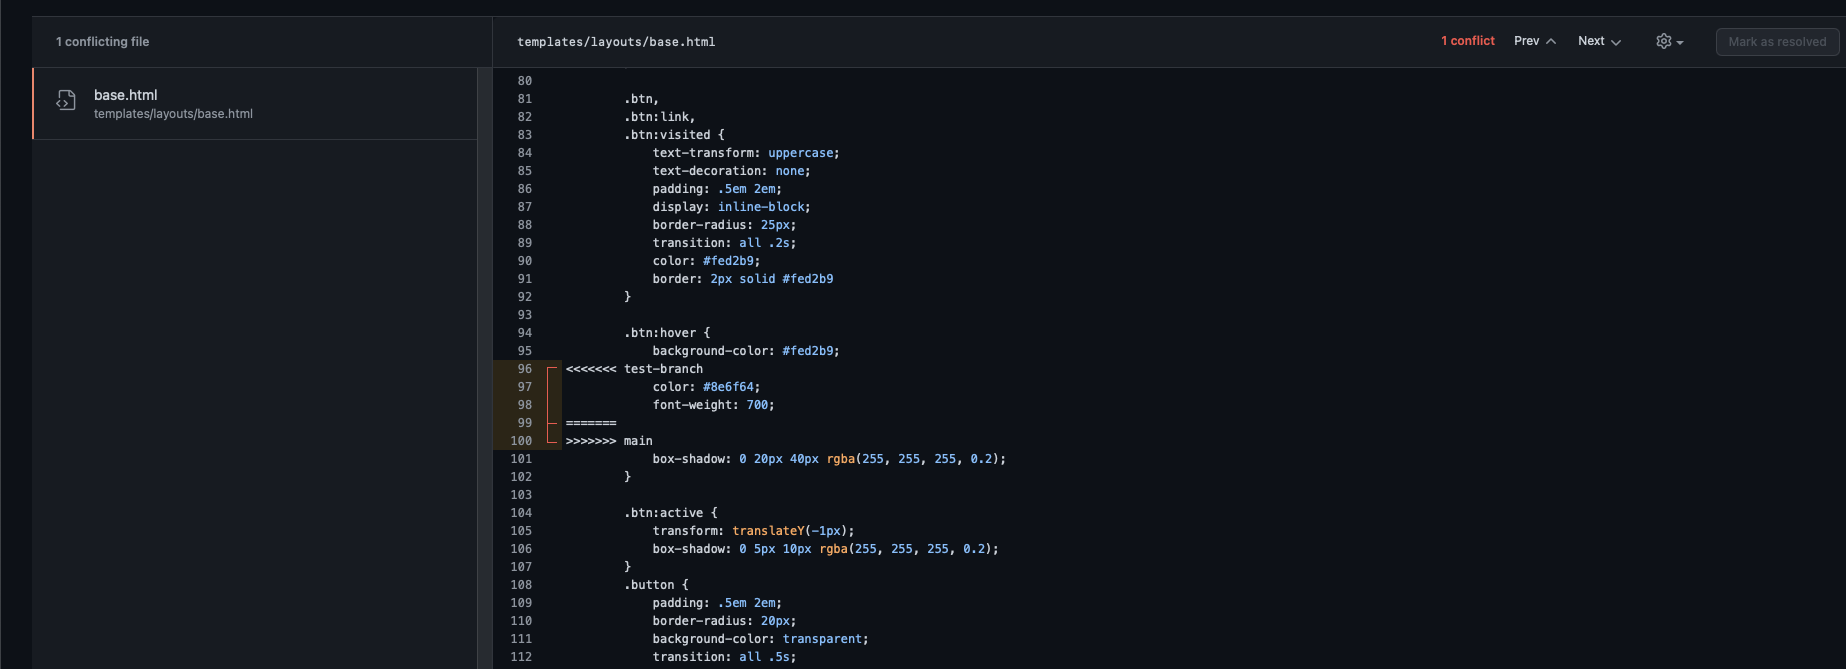The height and width of the screenshot is (669, 1846).
Task: Click the .btn:hover selector line
Action: click(x=667, y=333)
